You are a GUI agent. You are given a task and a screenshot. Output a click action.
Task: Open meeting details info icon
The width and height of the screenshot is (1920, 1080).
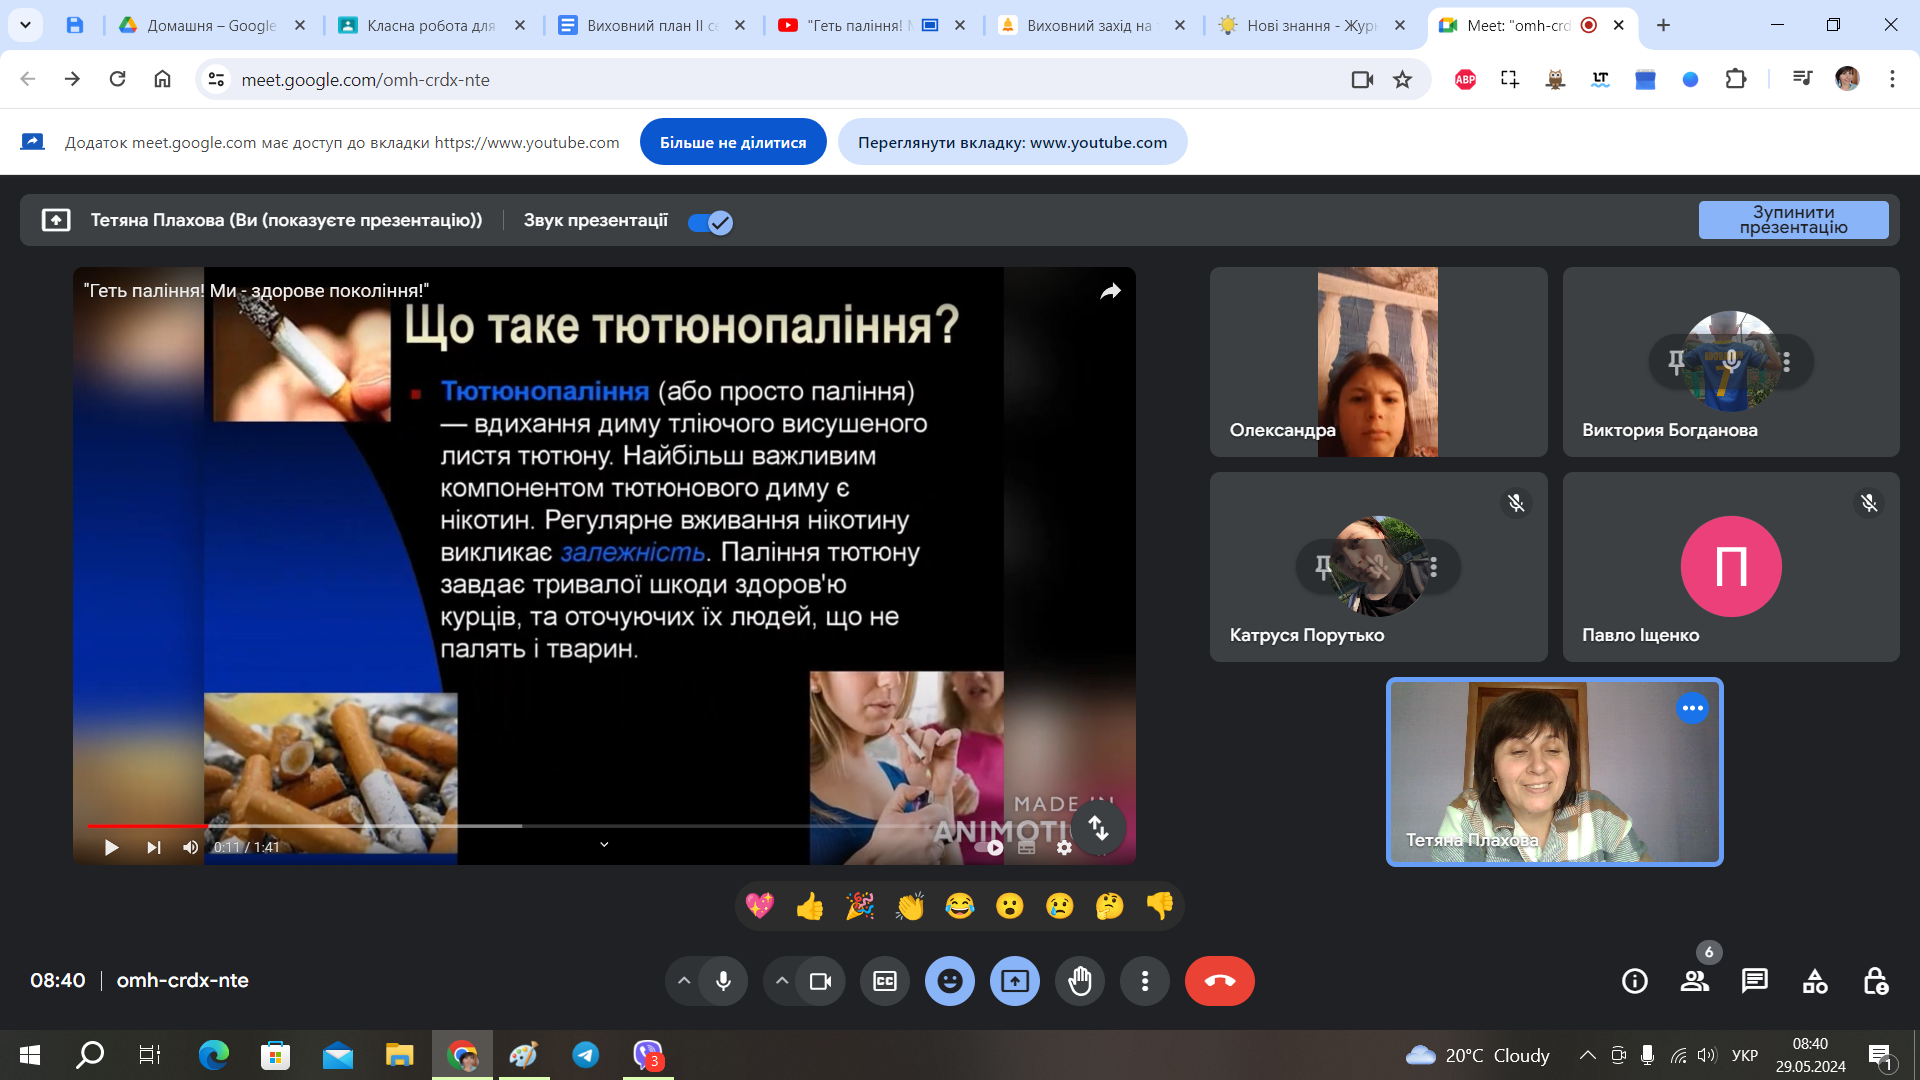[x=1635, y=981]
